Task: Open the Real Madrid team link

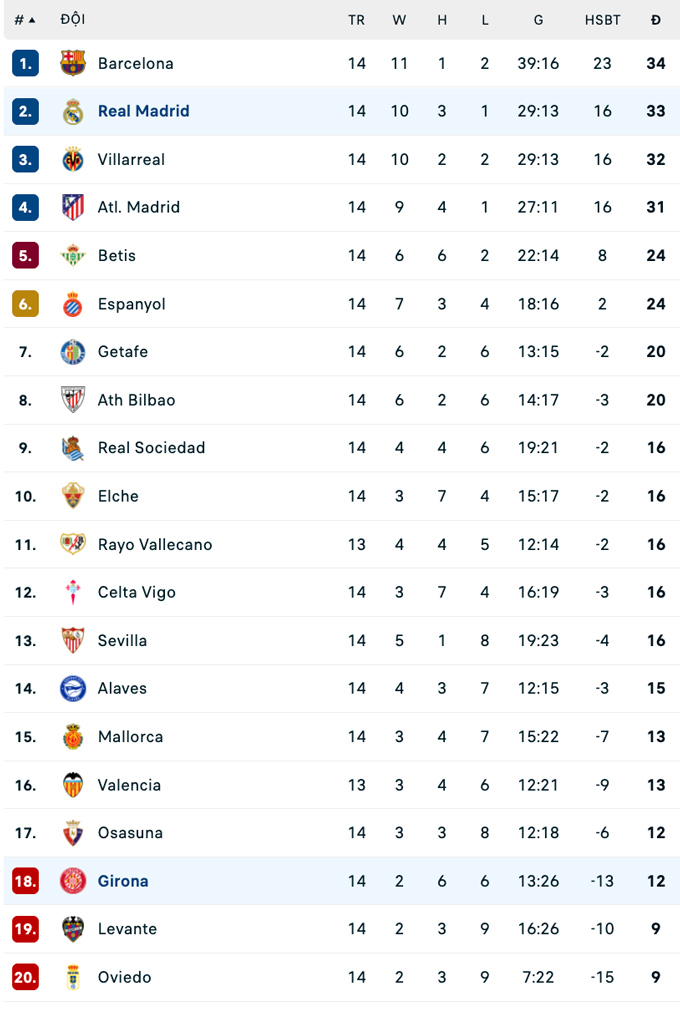Action: coord(143,111)
